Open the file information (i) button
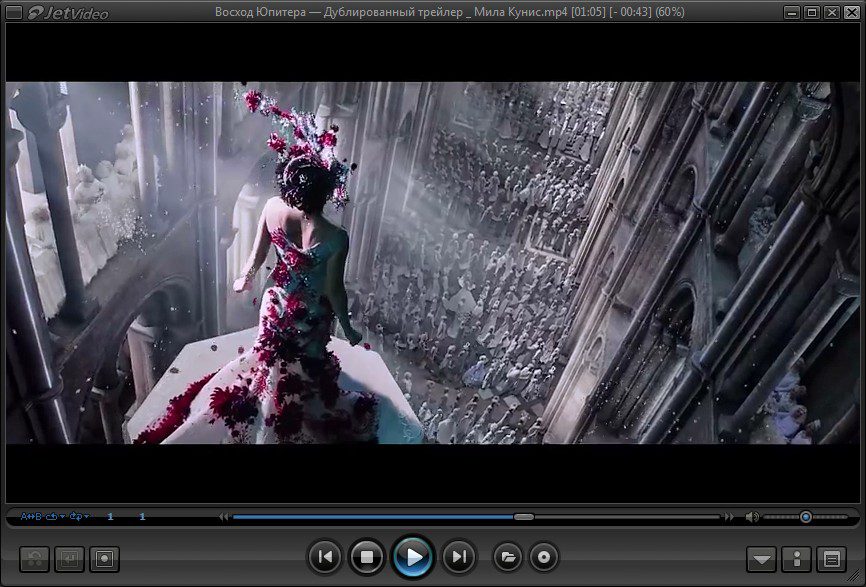866x587 pixels. (796, 559)
